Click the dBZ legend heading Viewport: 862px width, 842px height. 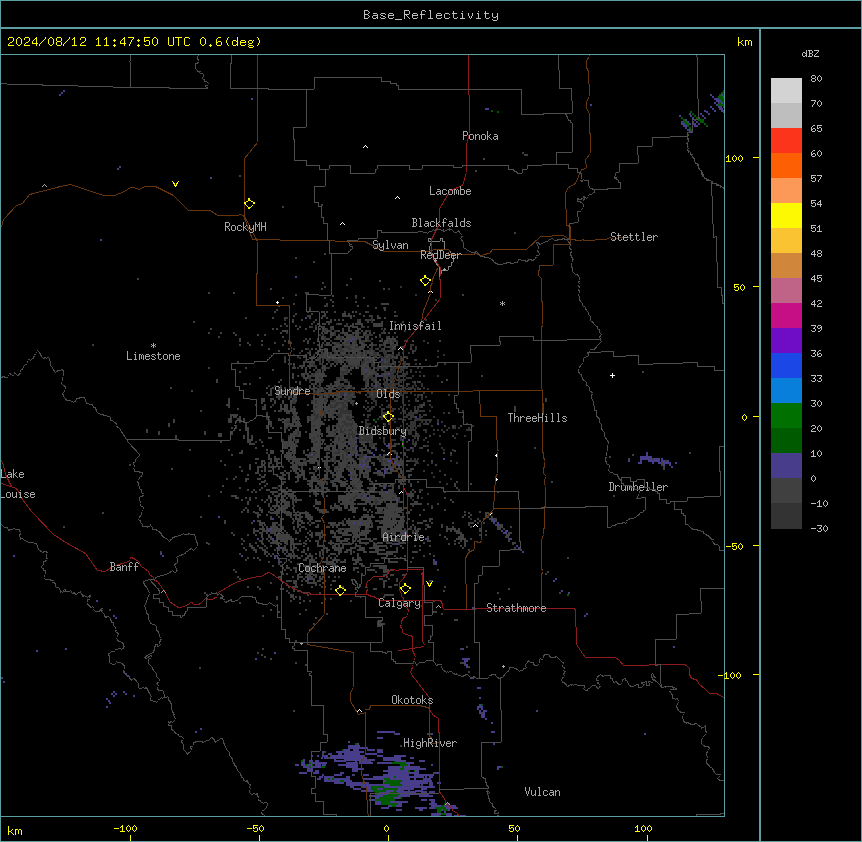pyautogui.click(x=810, y=53)
